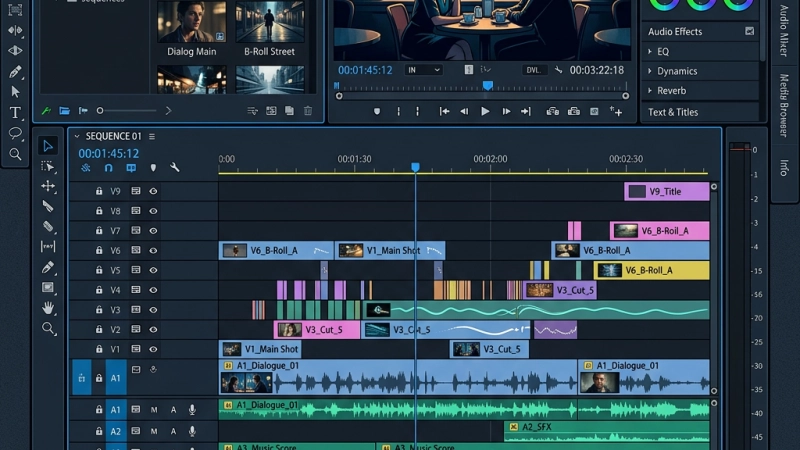The width and height of the screenshot is (800, 450).
Task: Open the SEQUENCE 01 panel menu
Action: [152, 136]
